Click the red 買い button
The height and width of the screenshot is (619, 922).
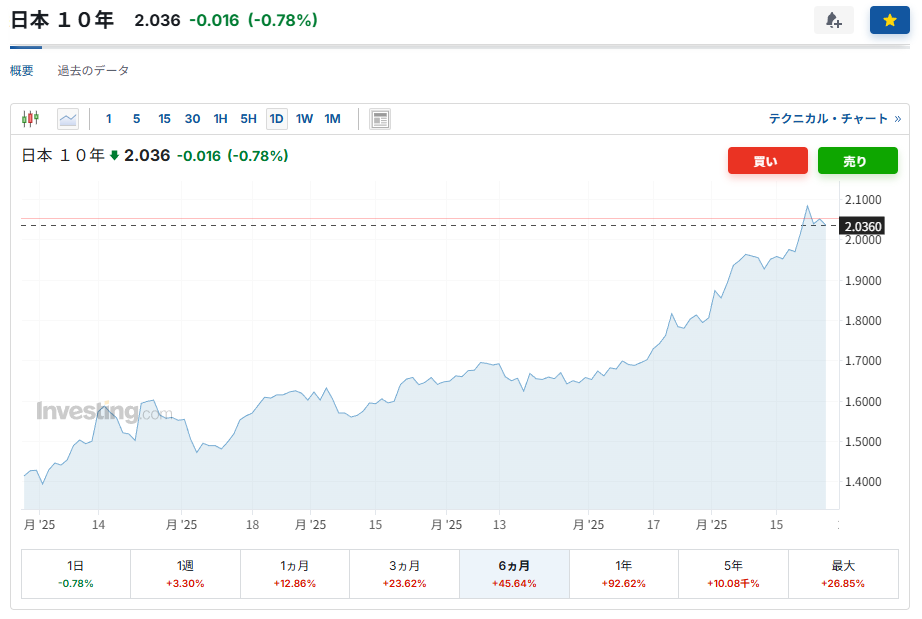point(767,161)
